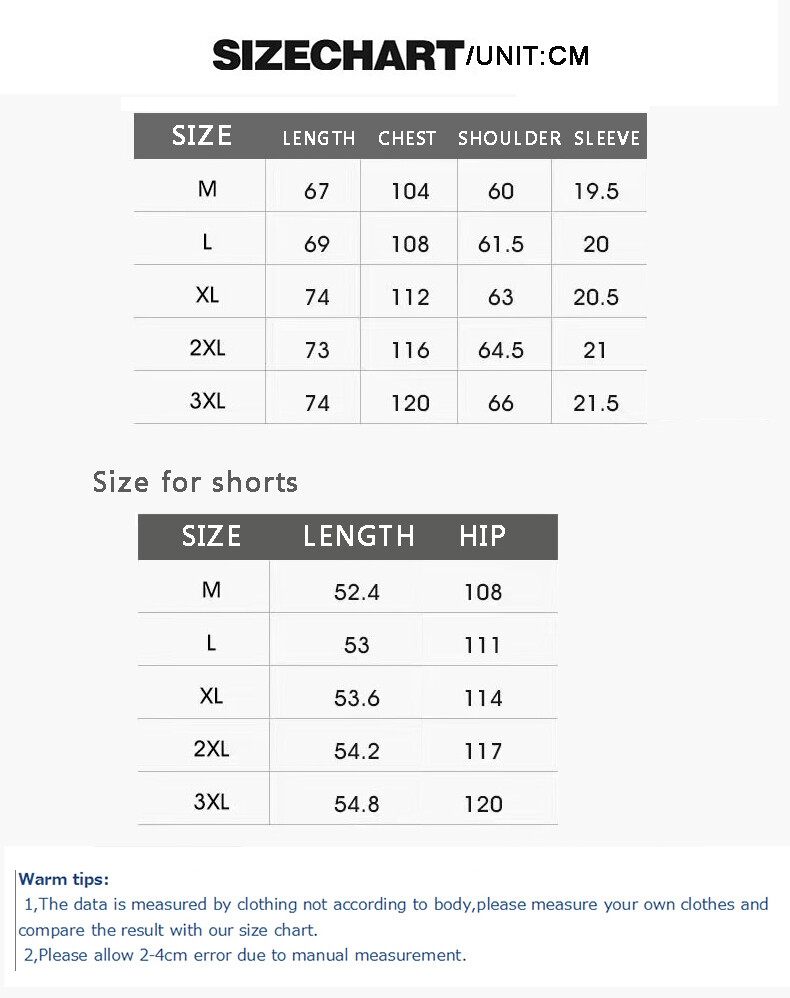The image size is (790, 998).
Task: Click the HIP column header
Action: pos(482,536)
